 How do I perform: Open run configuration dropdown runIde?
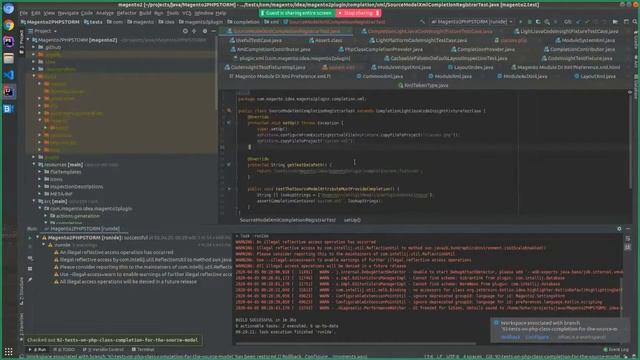pos(471,22)
